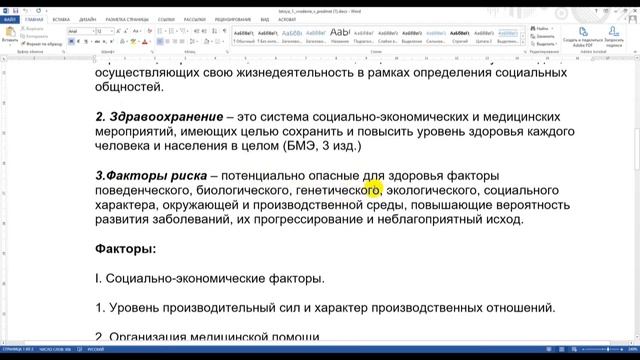The width and height of the screenshot is (640, 360).
Task: Open the ACROBAT ribbon tab
Action: click(x=287, y=19)
